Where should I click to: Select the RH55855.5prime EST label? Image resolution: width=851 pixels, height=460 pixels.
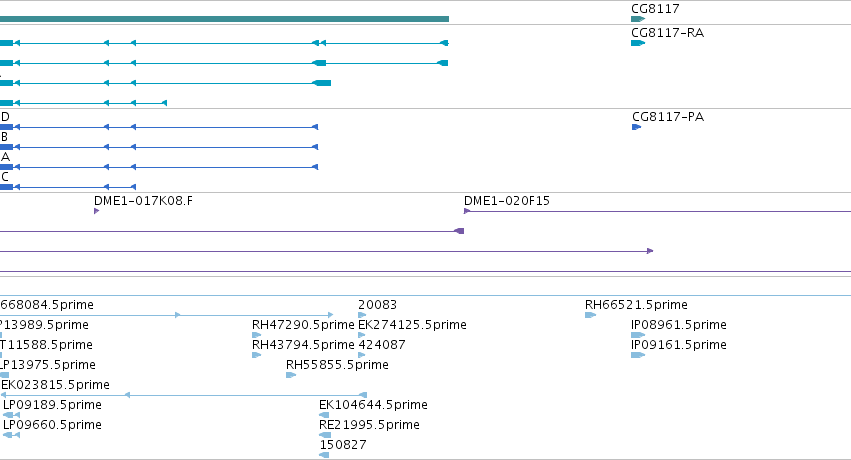337,365
